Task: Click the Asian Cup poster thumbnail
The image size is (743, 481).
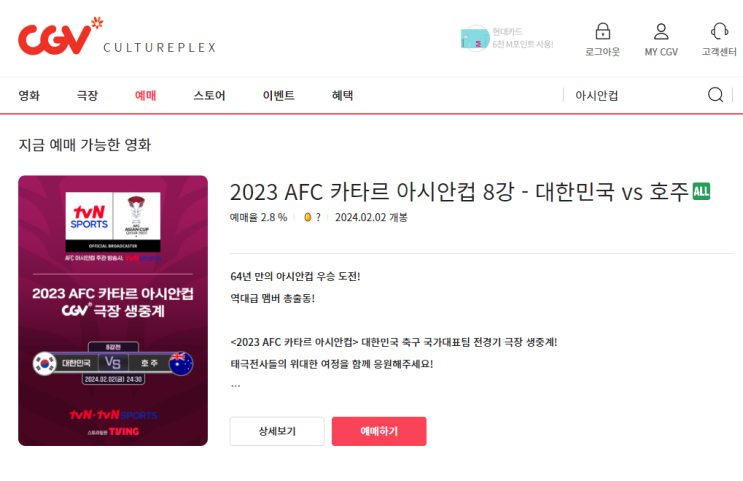Action: click(x=113, y=310)
